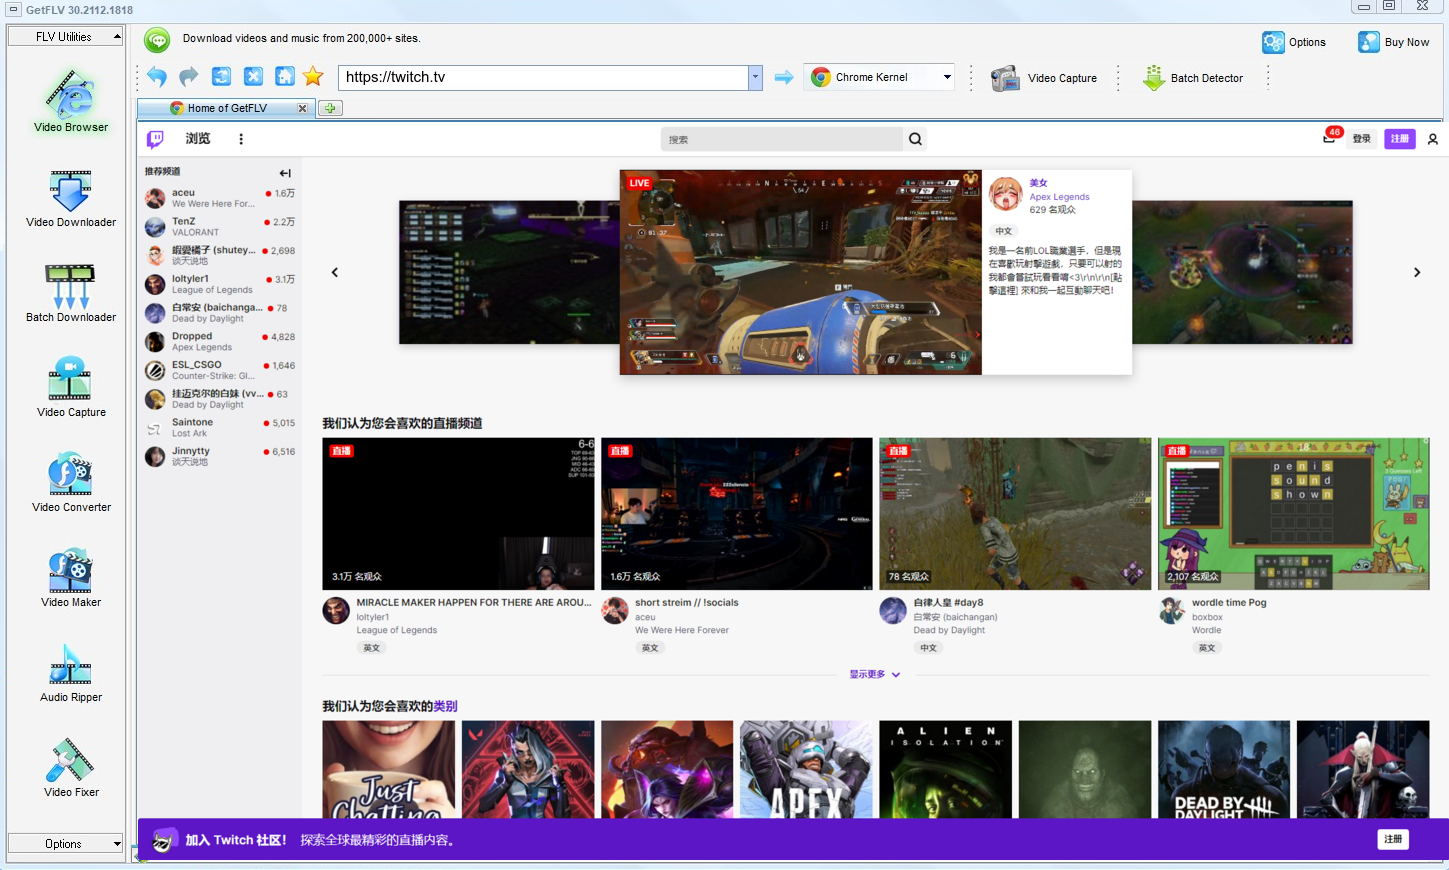Open Dropped Apex Legends channel in sidebar

click(220, 342)
